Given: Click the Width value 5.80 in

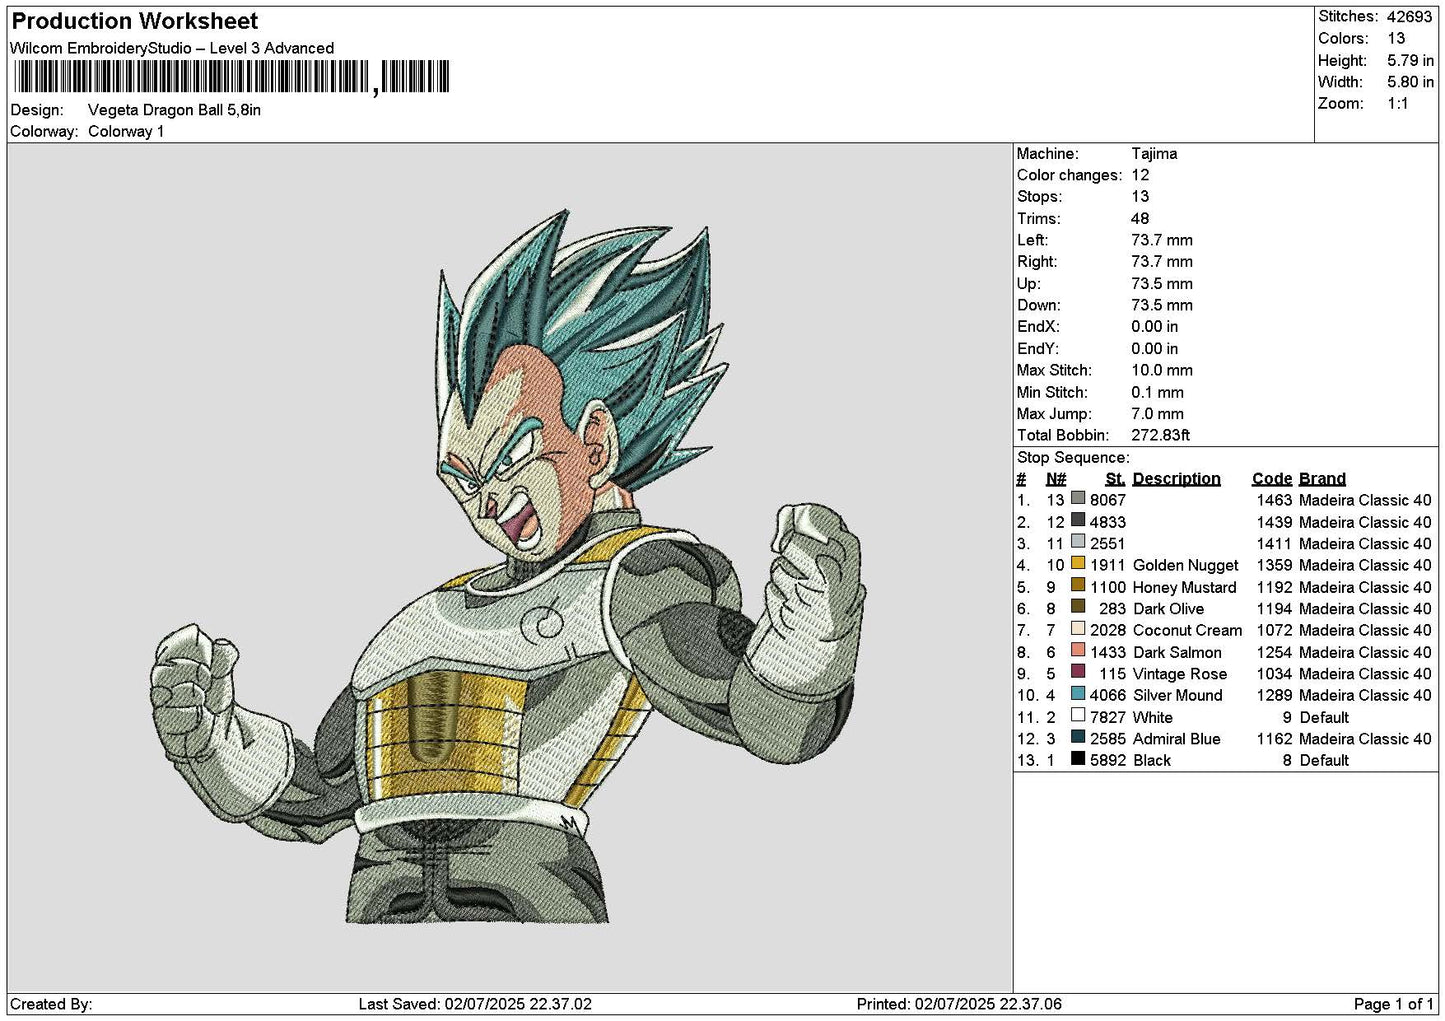Looking at the screenshot, I should coord(1410,82).
